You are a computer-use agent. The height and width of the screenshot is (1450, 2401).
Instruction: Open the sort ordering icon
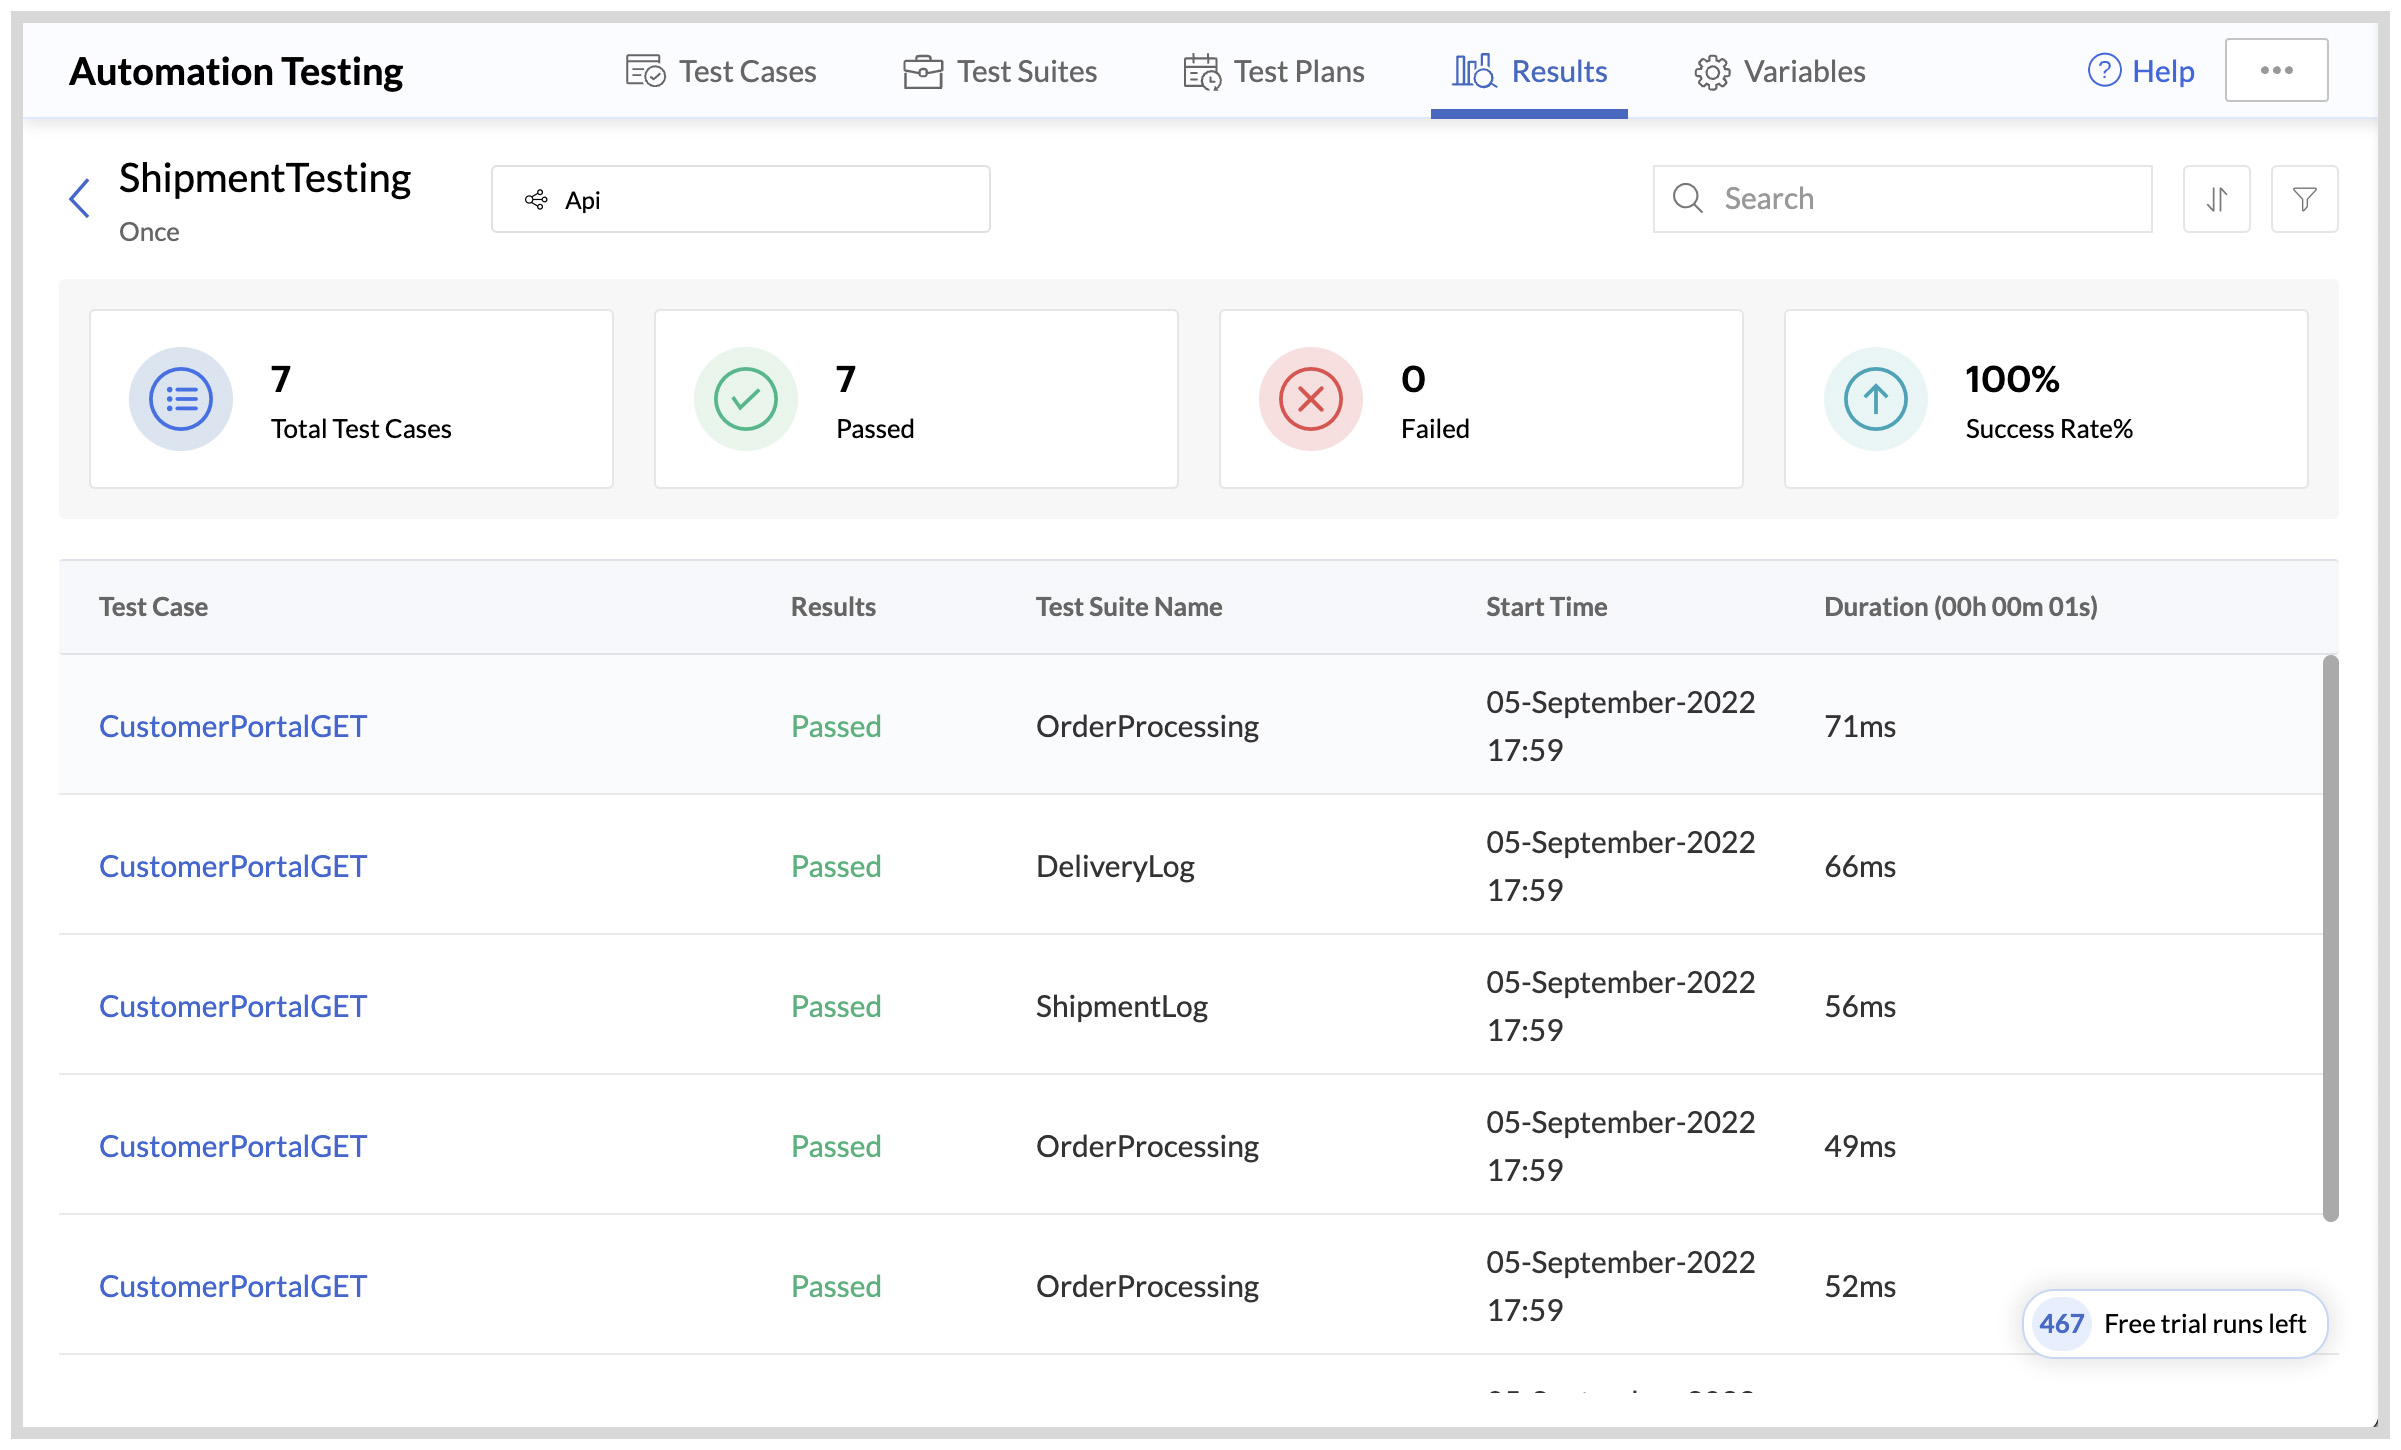pyautogui.click(x=2216, y=198)
